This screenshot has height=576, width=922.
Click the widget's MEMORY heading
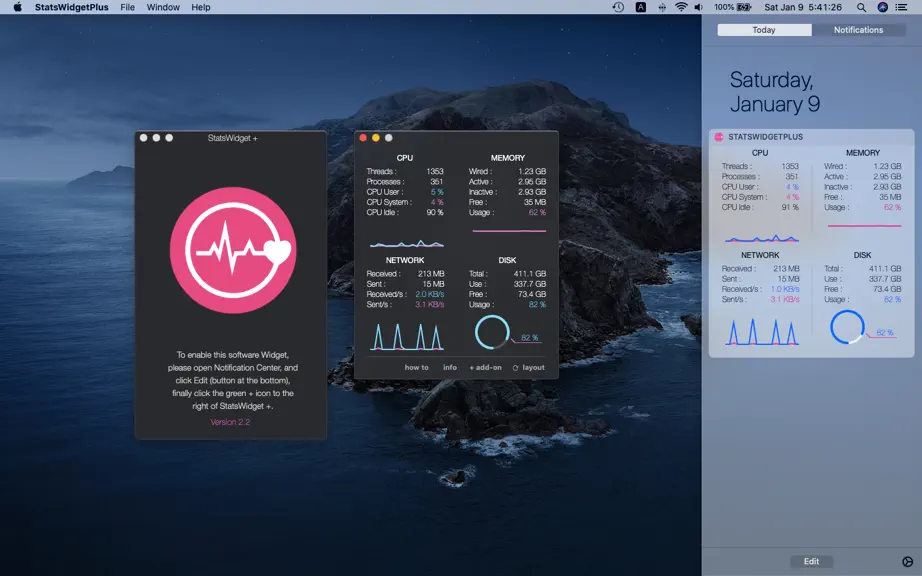(863, 153)
